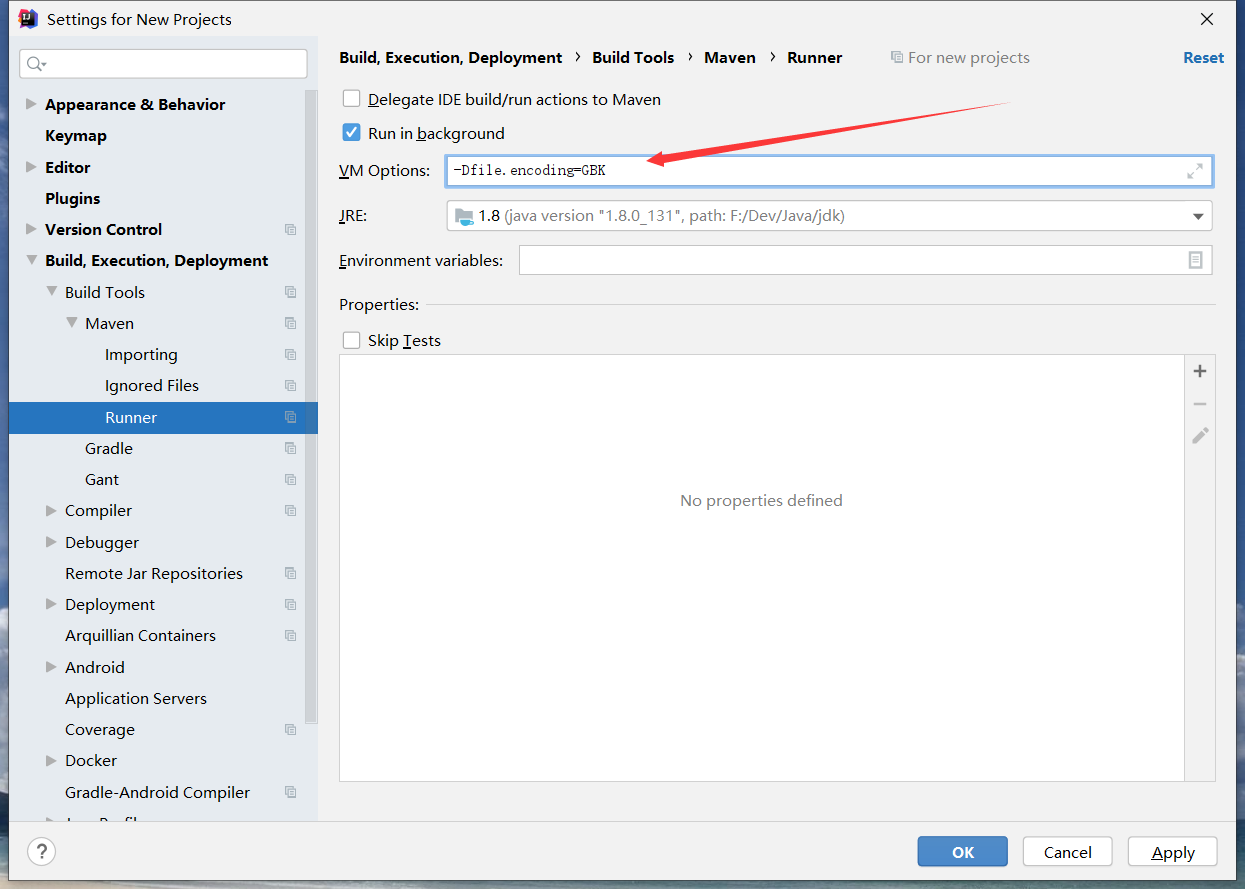The image size is (1245, 889).
Task: Expand the Docker node
Action: click(x=51, y=760)
